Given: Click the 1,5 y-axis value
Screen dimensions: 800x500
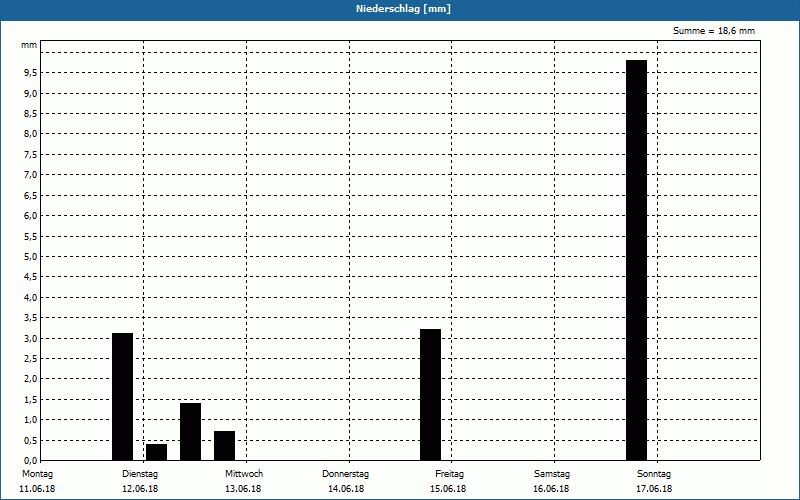Looking at the screenshot, I should (x=30, y=399).
